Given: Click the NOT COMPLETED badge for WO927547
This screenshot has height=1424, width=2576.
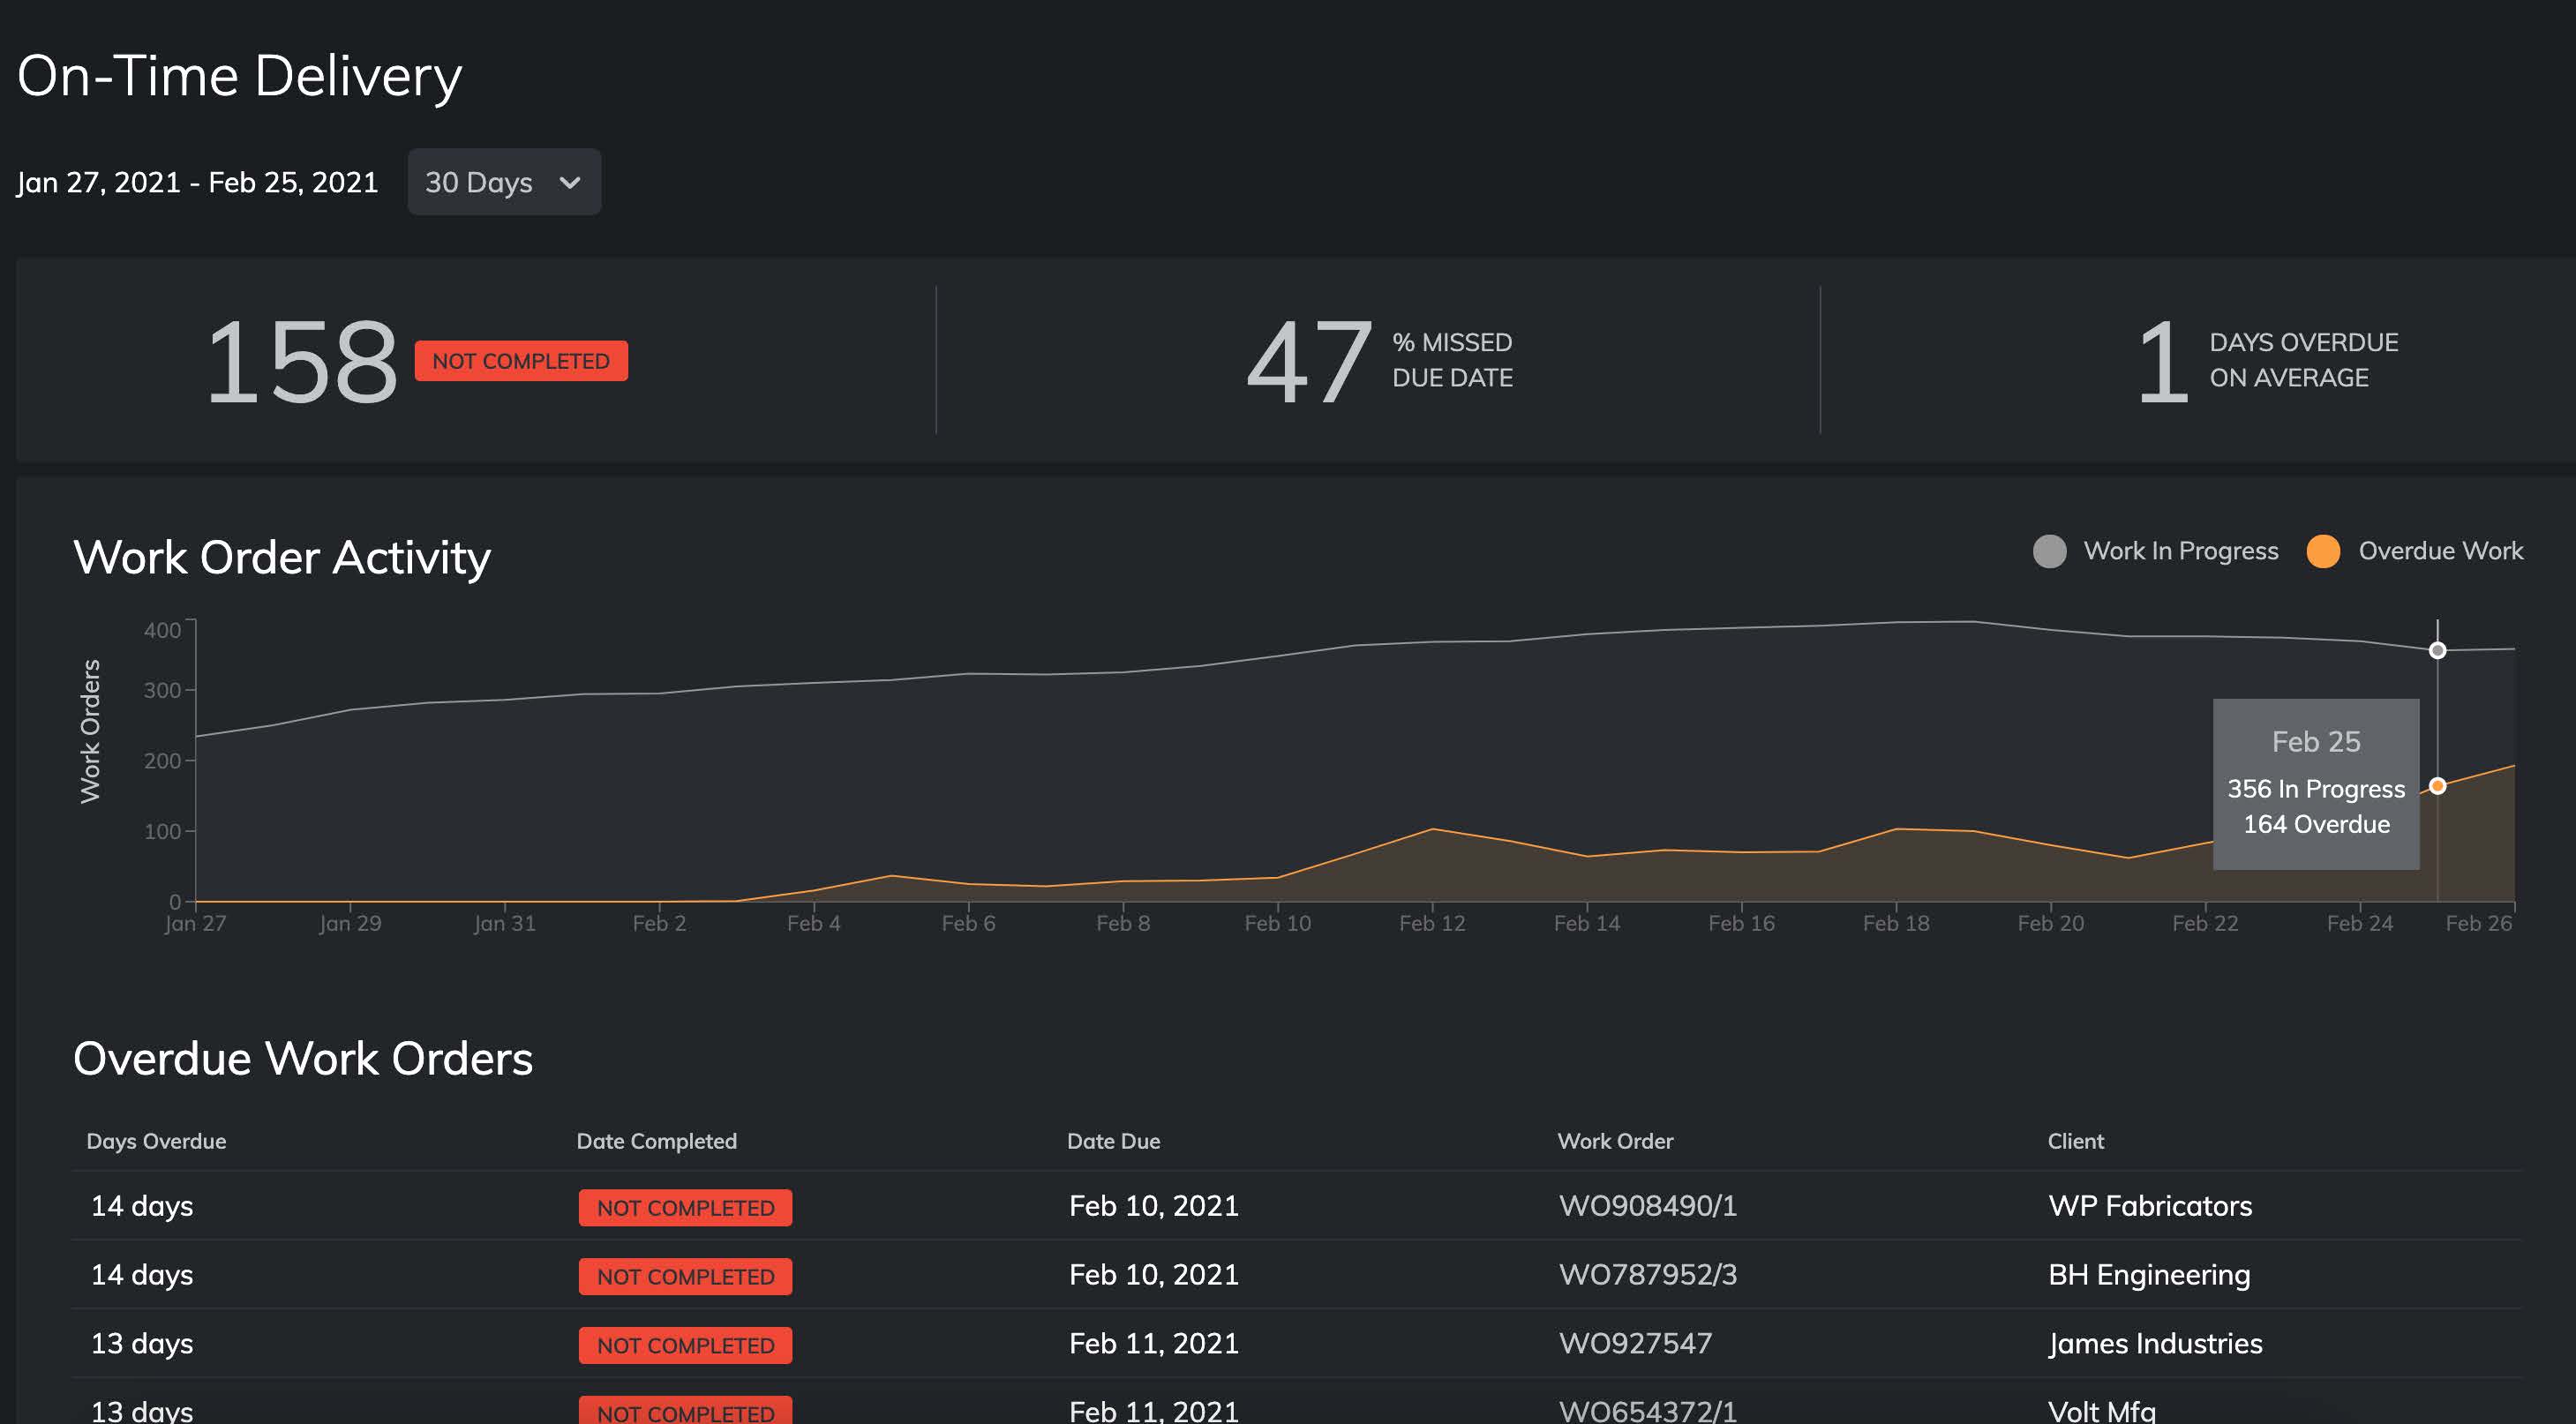Looking at the screenshot, I should pos(685,1345).
